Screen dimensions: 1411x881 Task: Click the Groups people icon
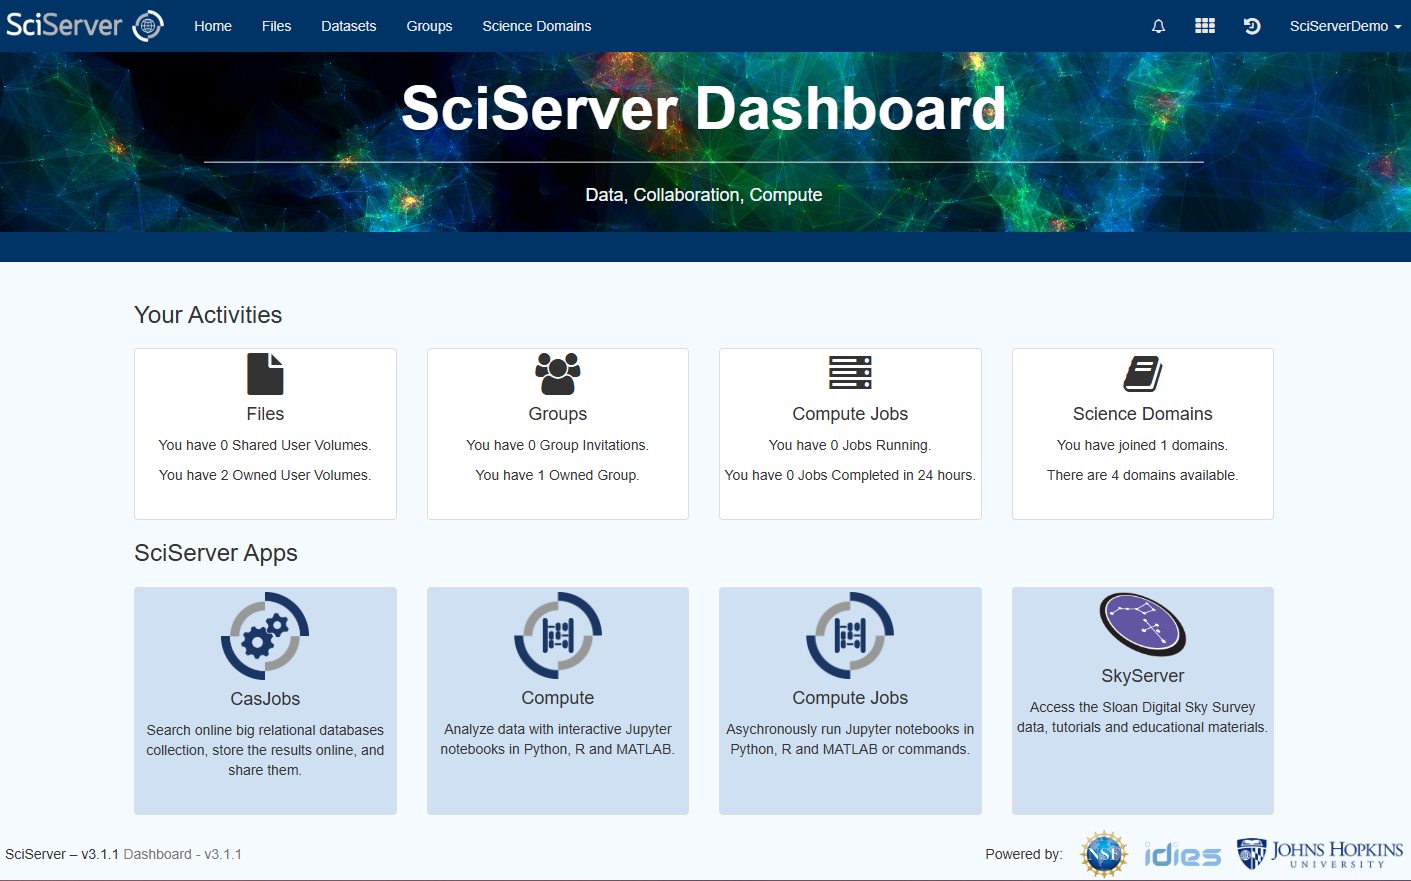[557, 374]
